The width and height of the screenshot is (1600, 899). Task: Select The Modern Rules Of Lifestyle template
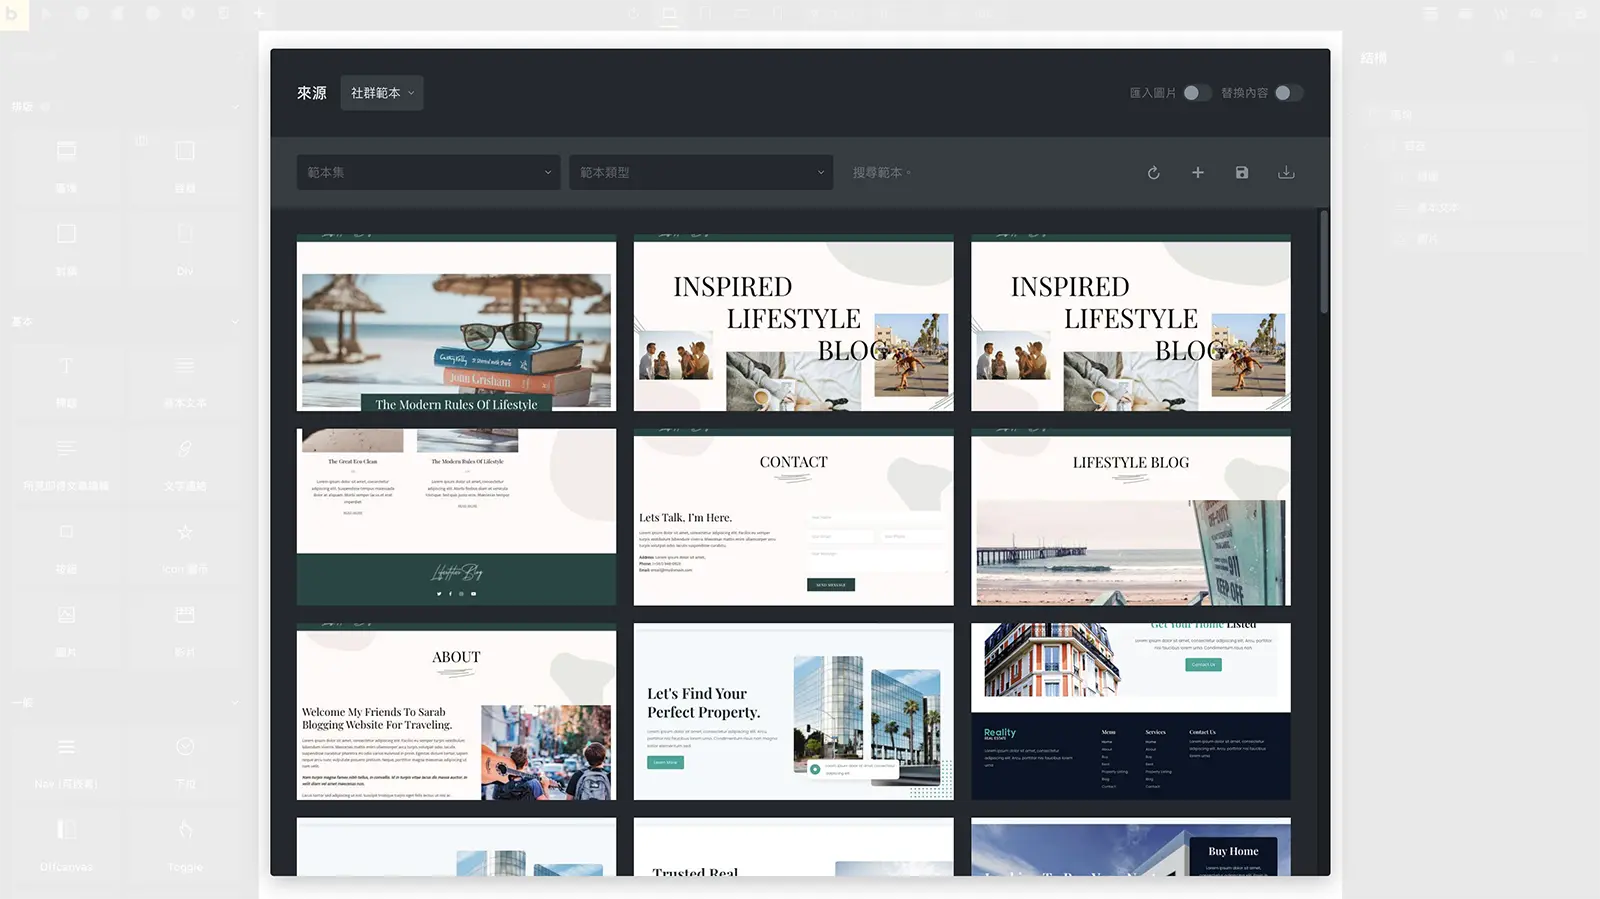coord(456,323)
